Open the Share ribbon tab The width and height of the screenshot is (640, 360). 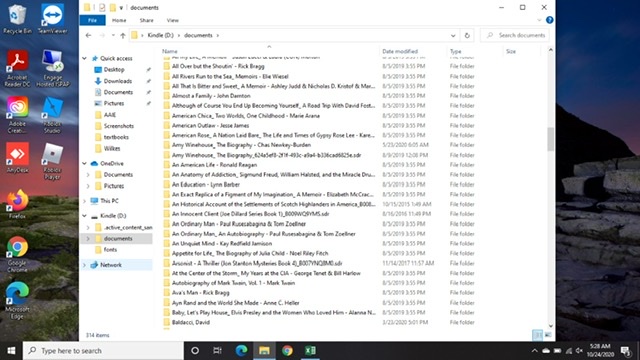tap(147, 20)
